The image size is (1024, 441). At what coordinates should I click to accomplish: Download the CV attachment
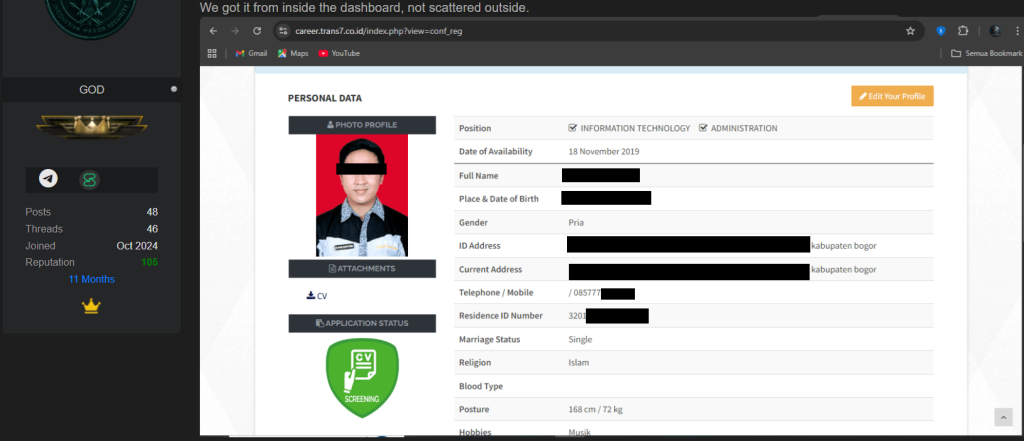(316, 295)
